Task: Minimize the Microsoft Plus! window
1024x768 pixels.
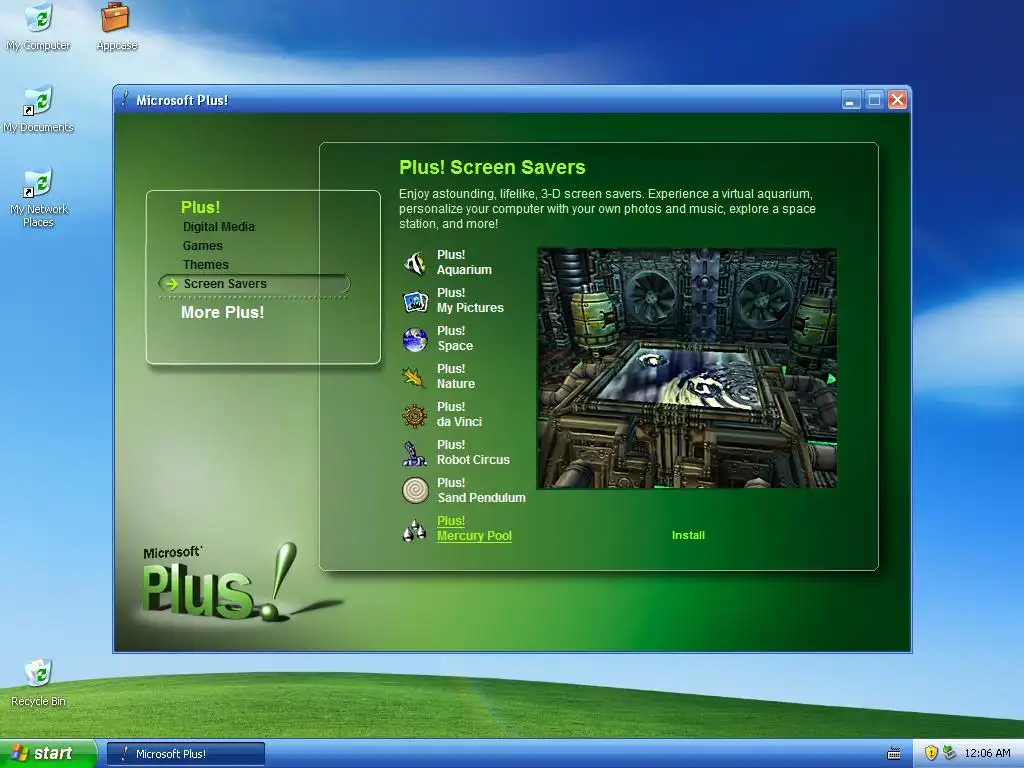Action: 850,100
